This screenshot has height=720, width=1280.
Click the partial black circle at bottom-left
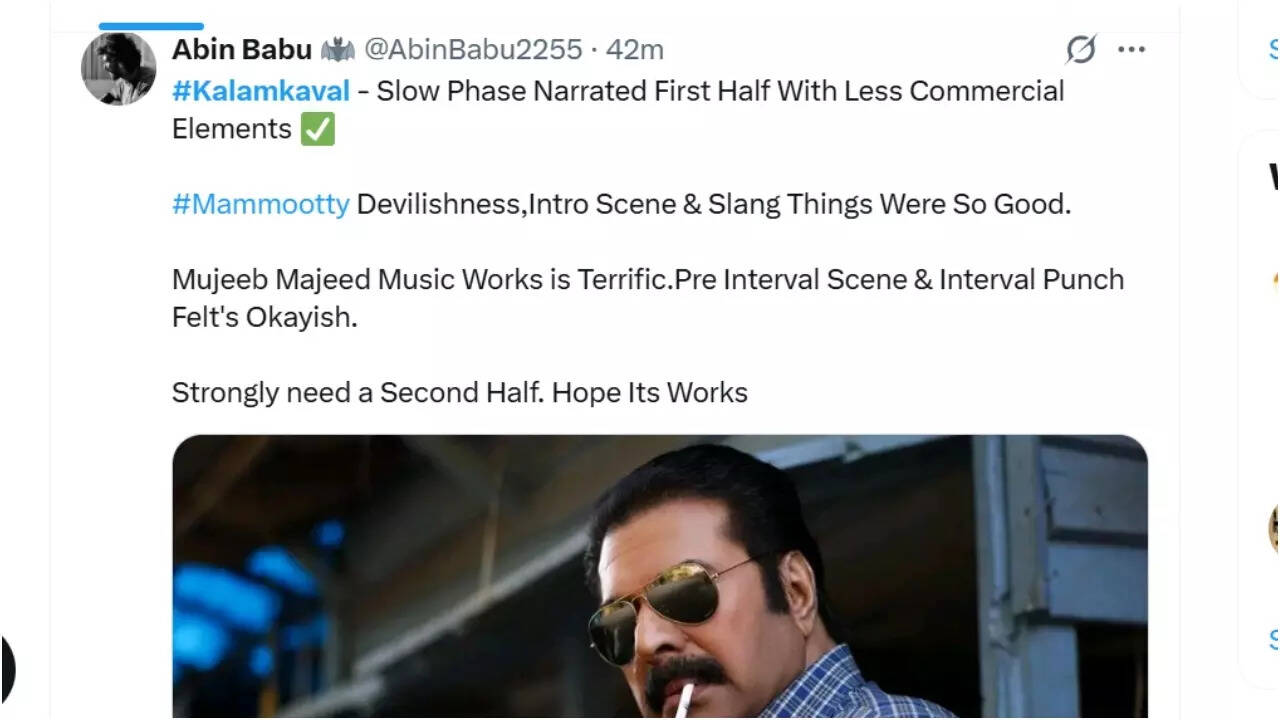[7, 668]
